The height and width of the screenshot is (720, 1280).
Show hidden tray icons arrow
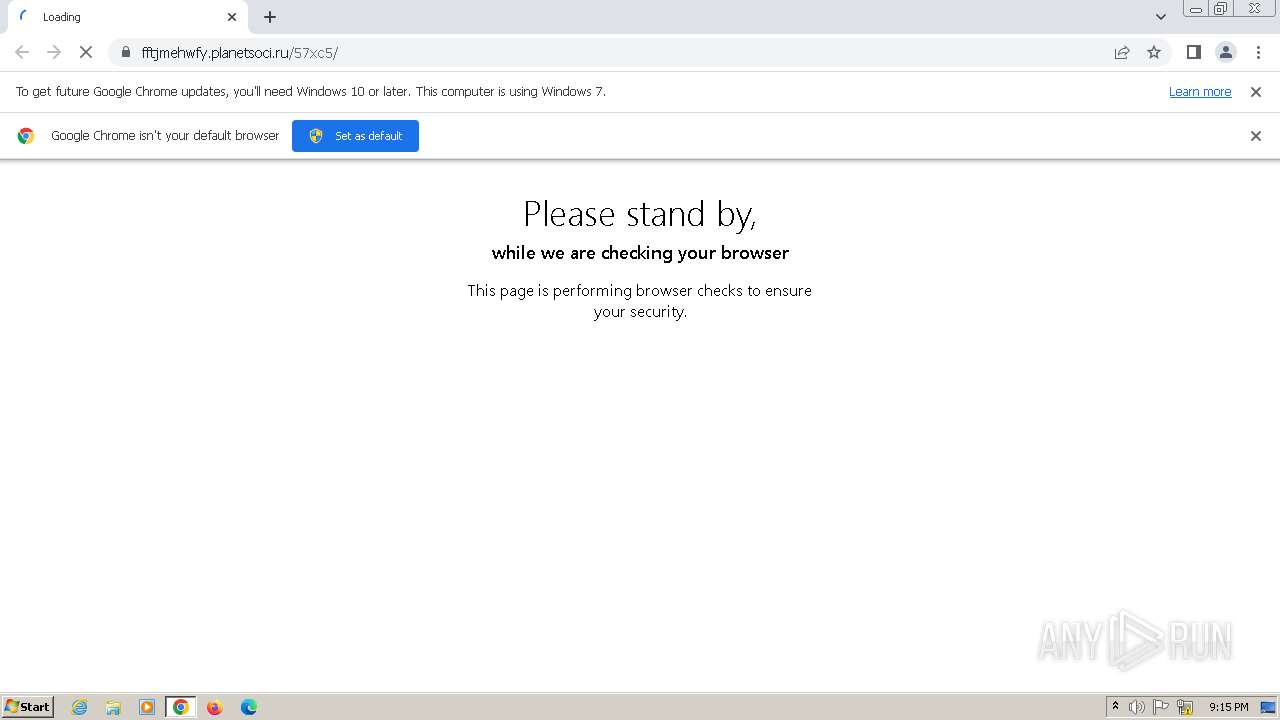point(1115,707)
